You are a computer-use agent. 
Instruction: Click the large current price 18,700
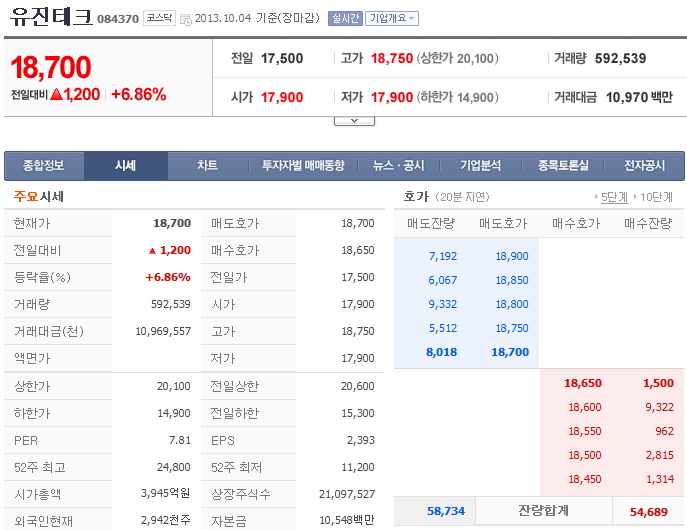tap(51, 67)
